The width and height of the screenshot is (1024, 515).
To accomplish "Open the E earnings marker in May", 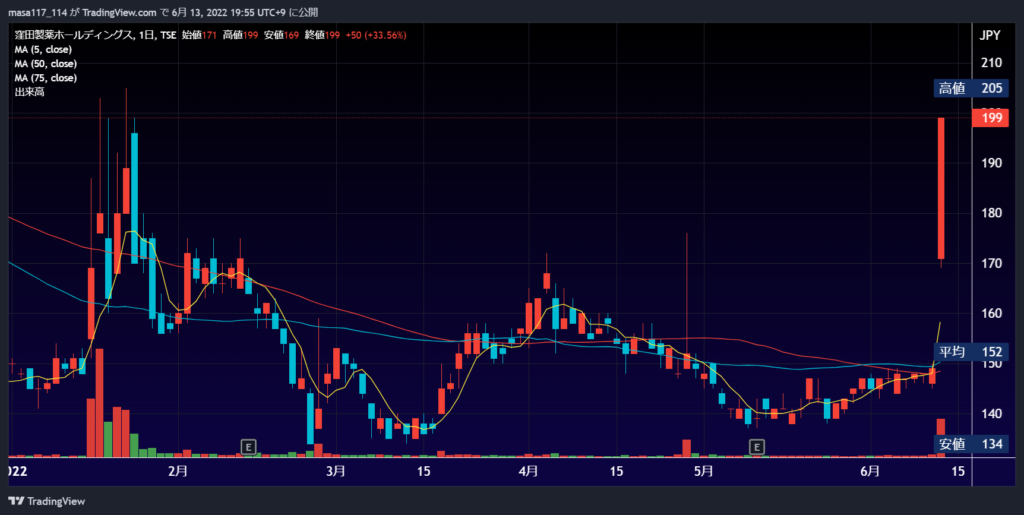I will click(x=756, y=447).
